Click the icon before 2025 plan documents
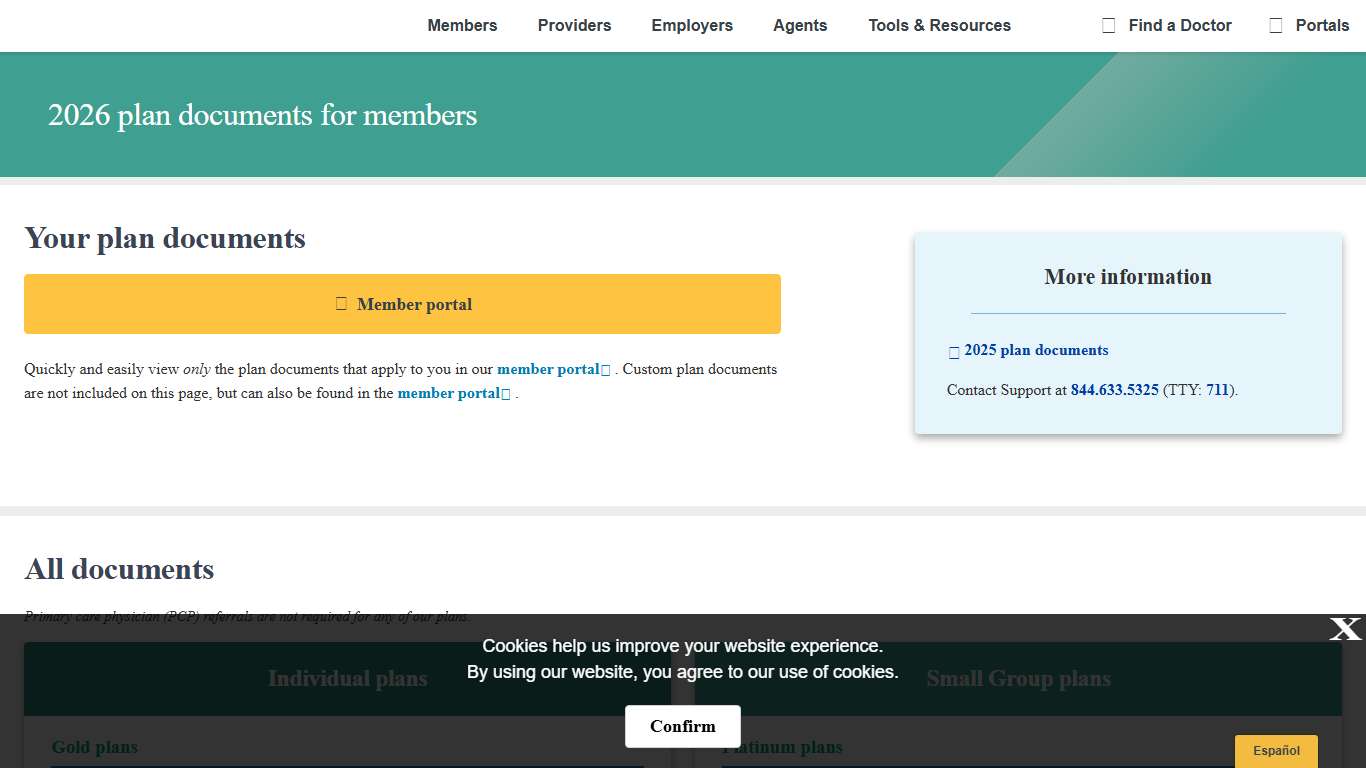Viewport: 1366px width, 768px height. [x=954, y=352]
